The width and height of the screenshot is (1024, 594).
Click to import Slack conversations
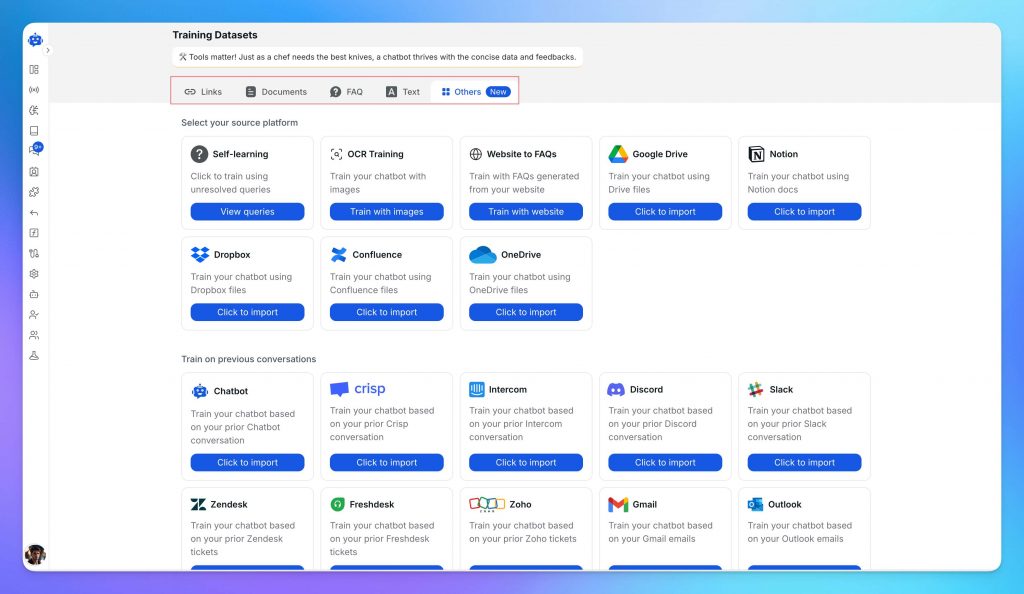805,461
